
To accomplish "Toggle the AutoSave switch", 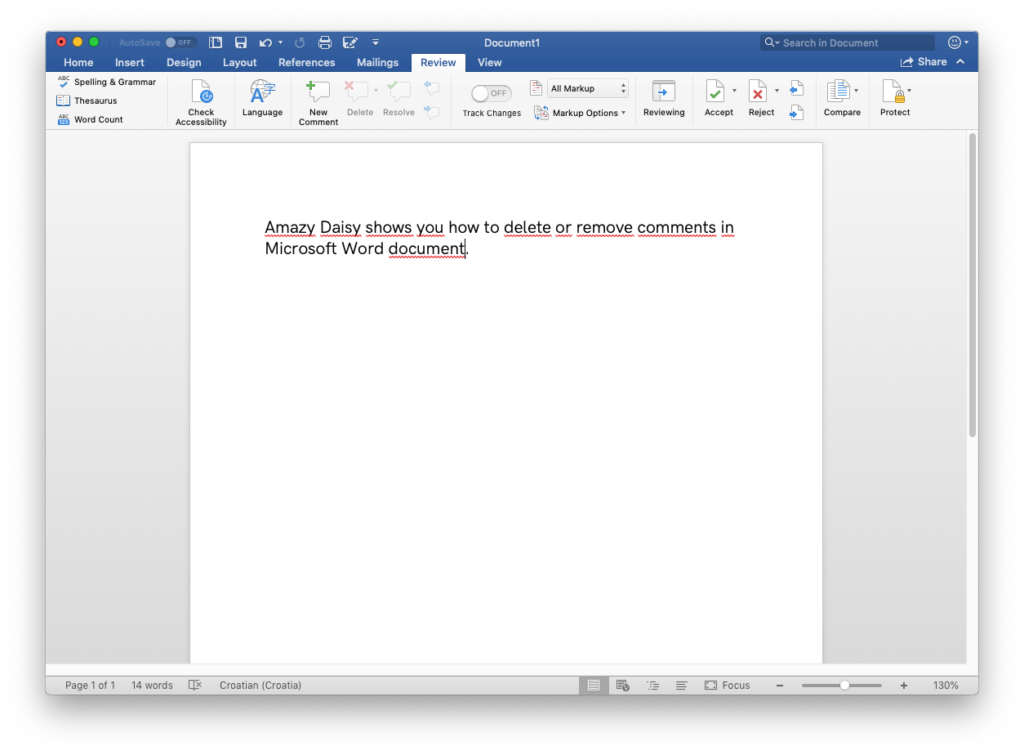I will point(179,43).
